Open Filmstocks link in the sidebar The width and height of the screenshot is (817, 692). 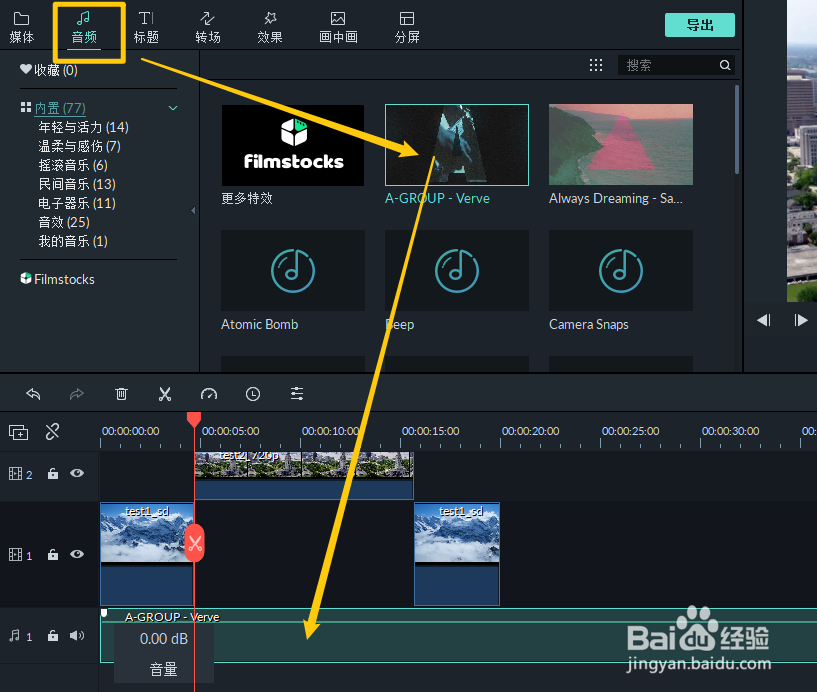pyautogui.click(x=57, y=279)
